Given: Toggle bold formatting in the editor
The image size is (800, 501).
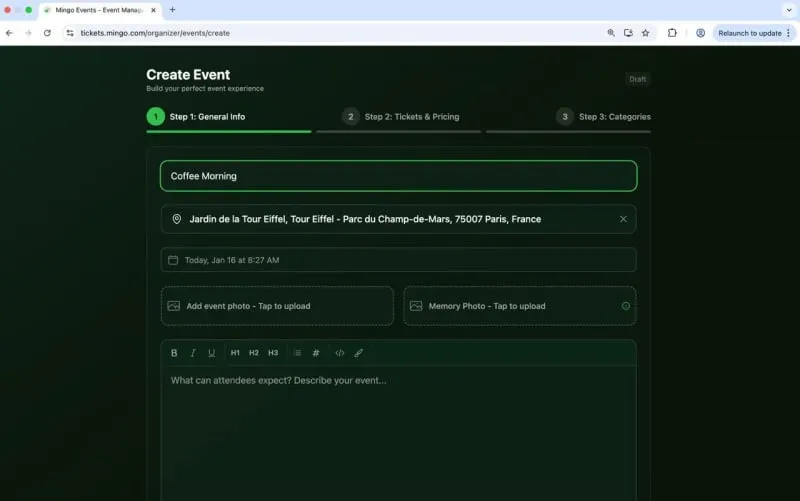Looking at the screenshot, I should tap(174, 353).
